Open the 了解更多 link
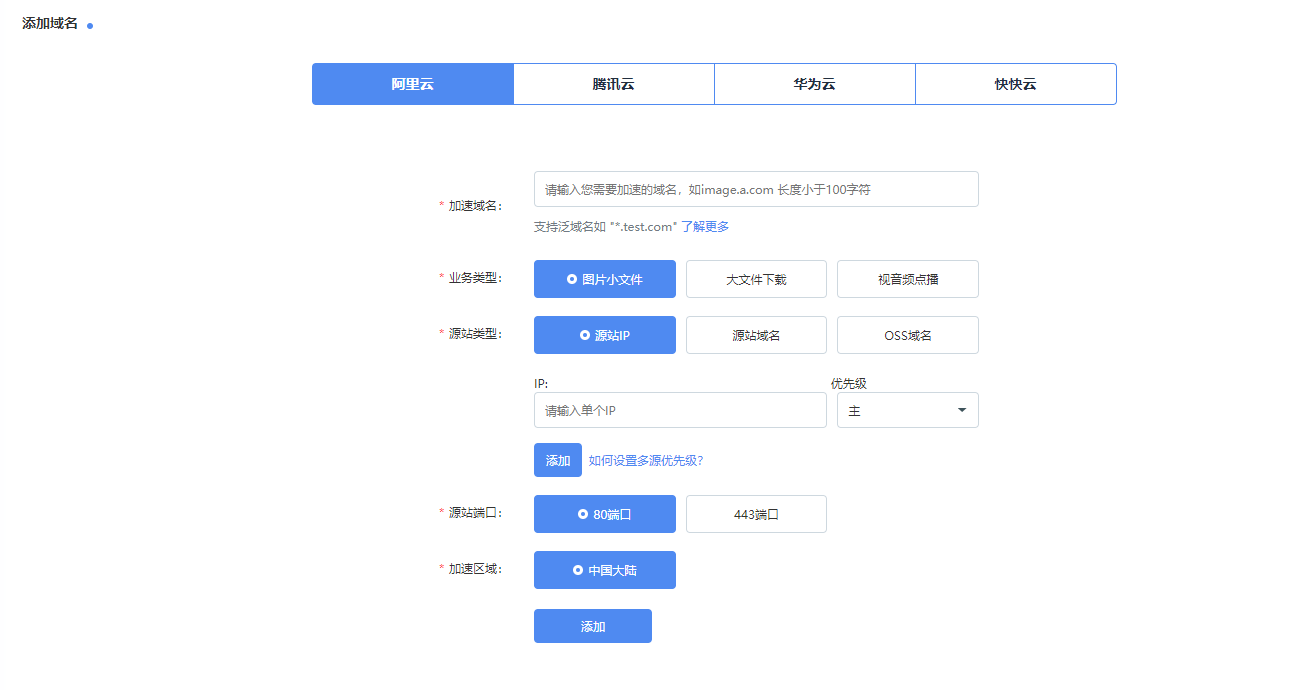This screenshot has height=690, width=1312. [x=705, y=227]
